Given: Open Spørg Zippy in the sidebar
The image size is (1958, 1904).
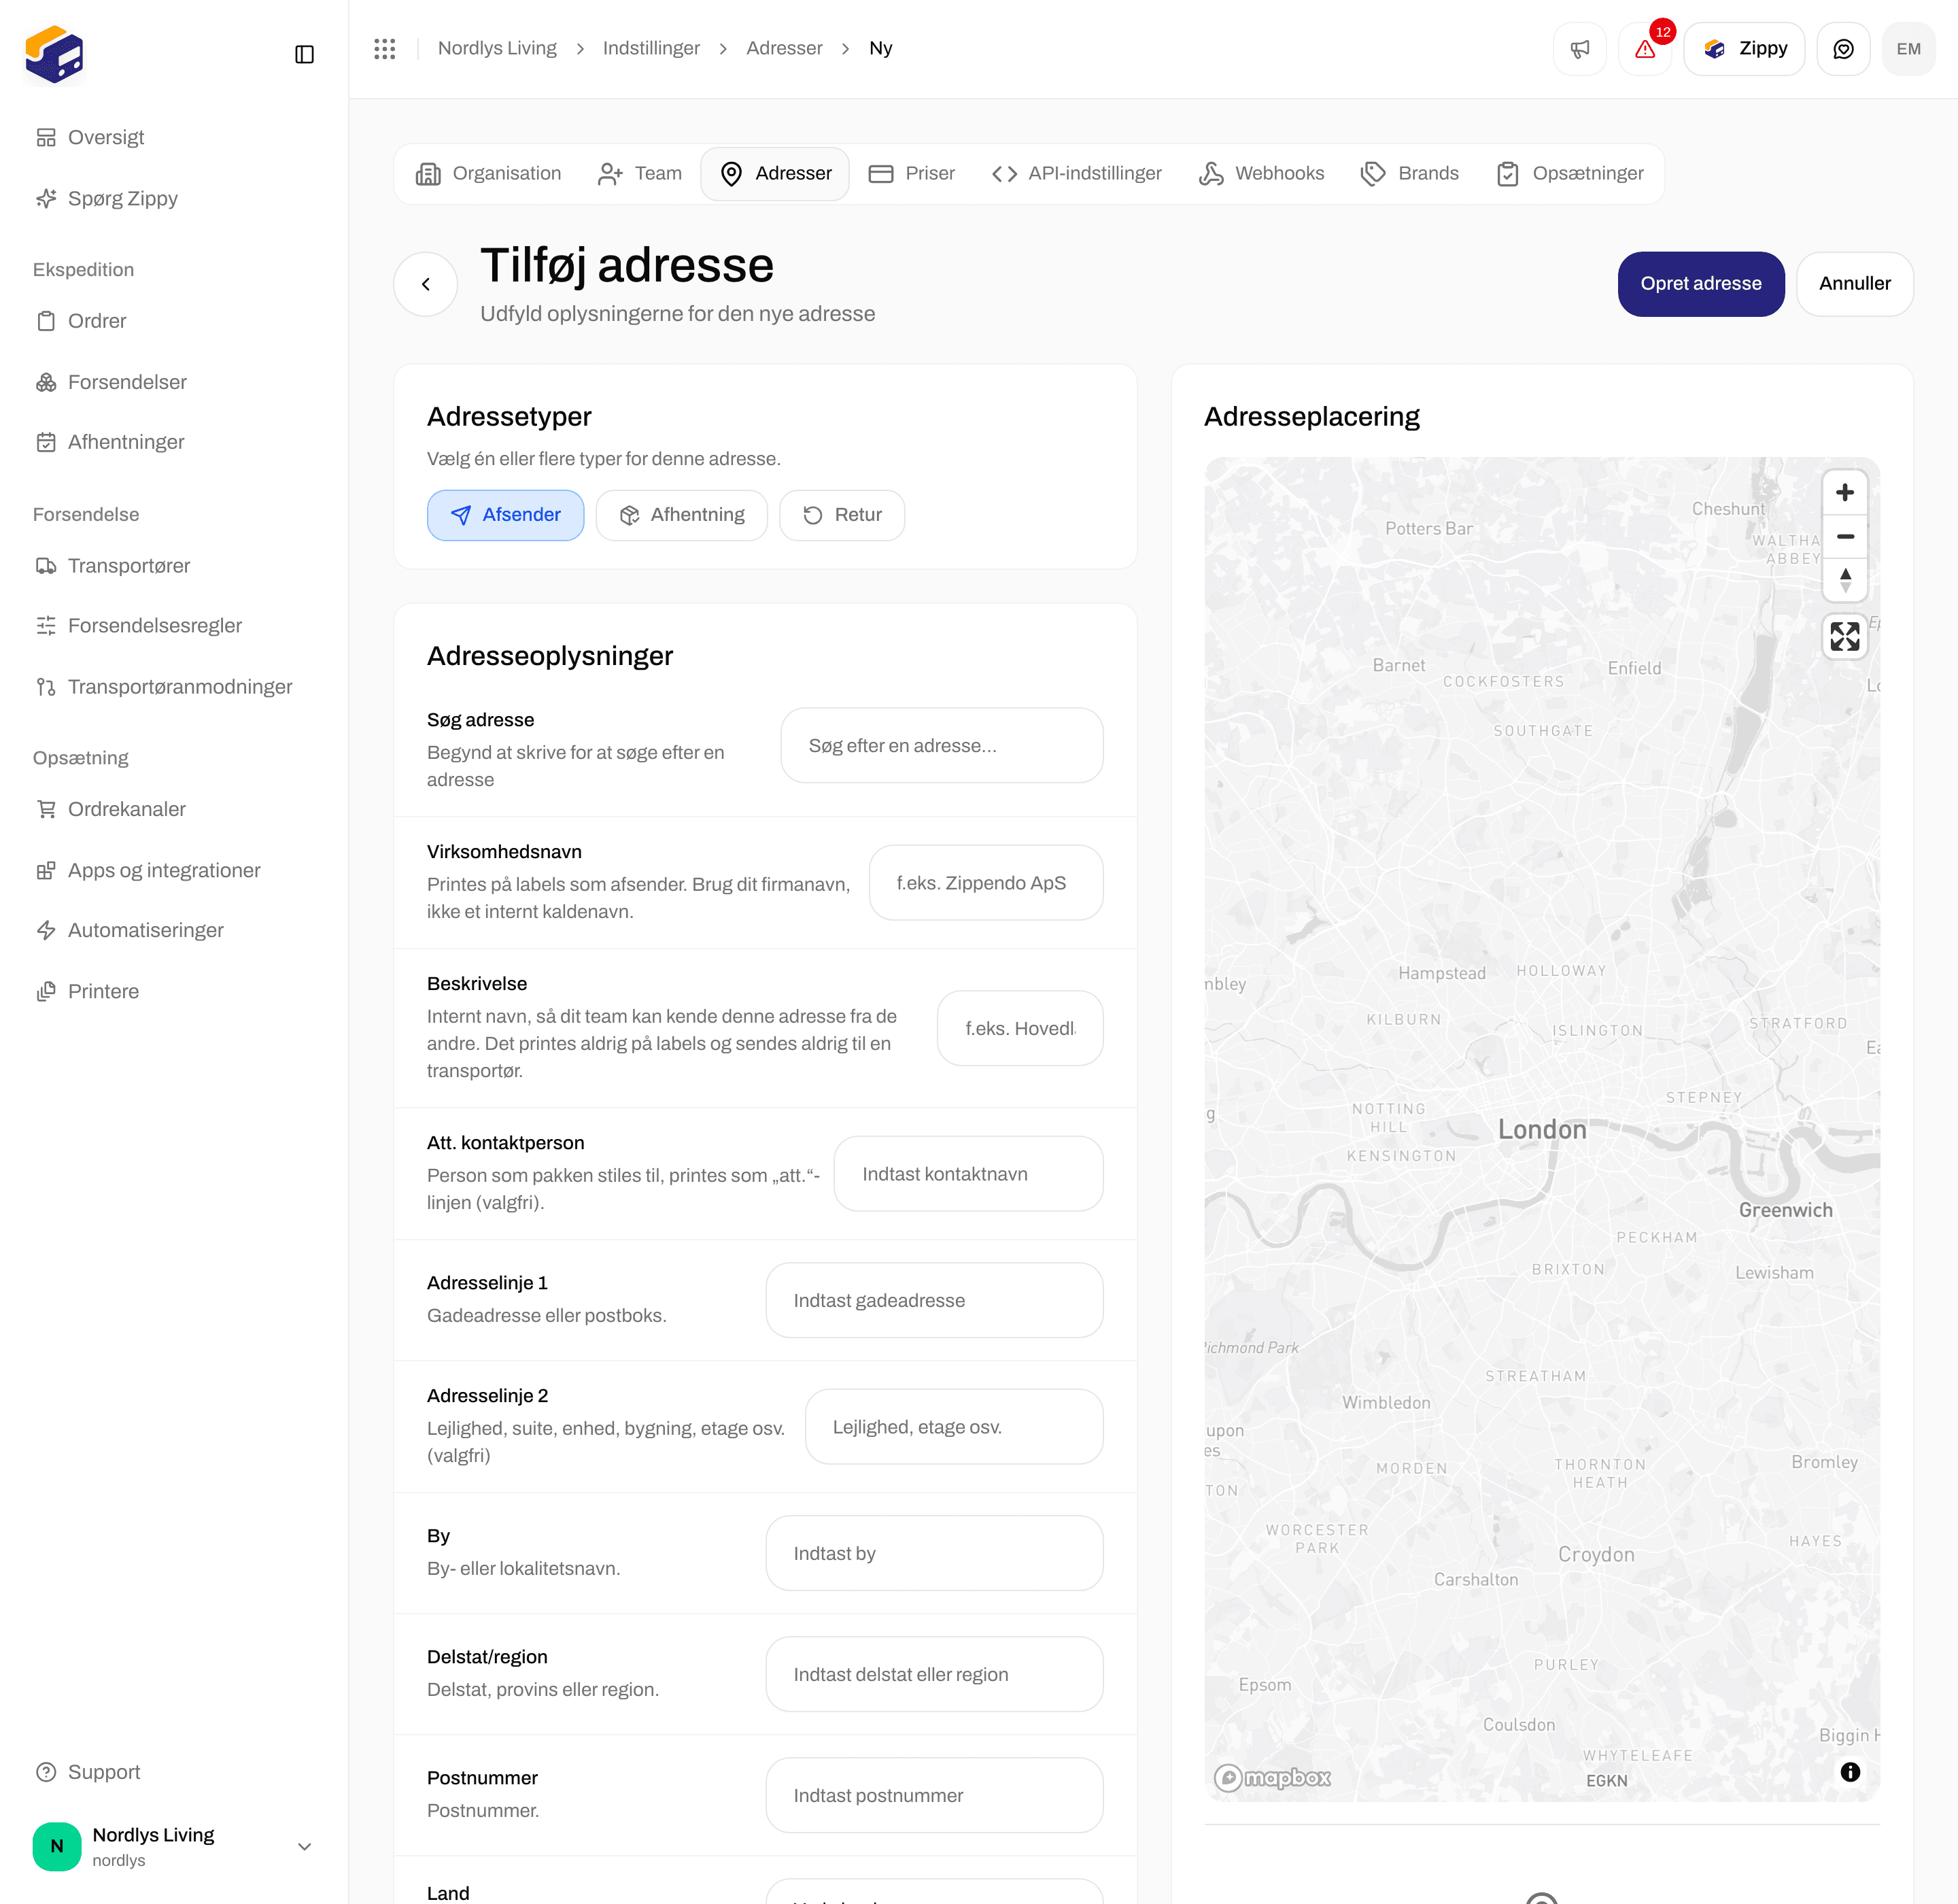Looking at the screenshot, I should click(174, 198).
